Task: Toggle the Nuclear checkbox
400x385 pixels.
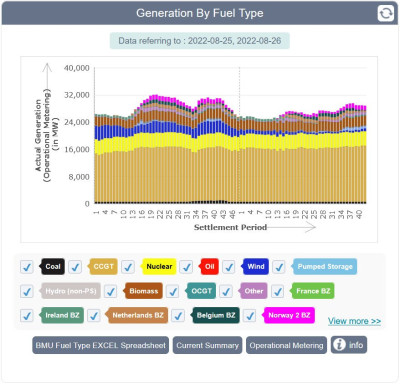Action: 128,267
